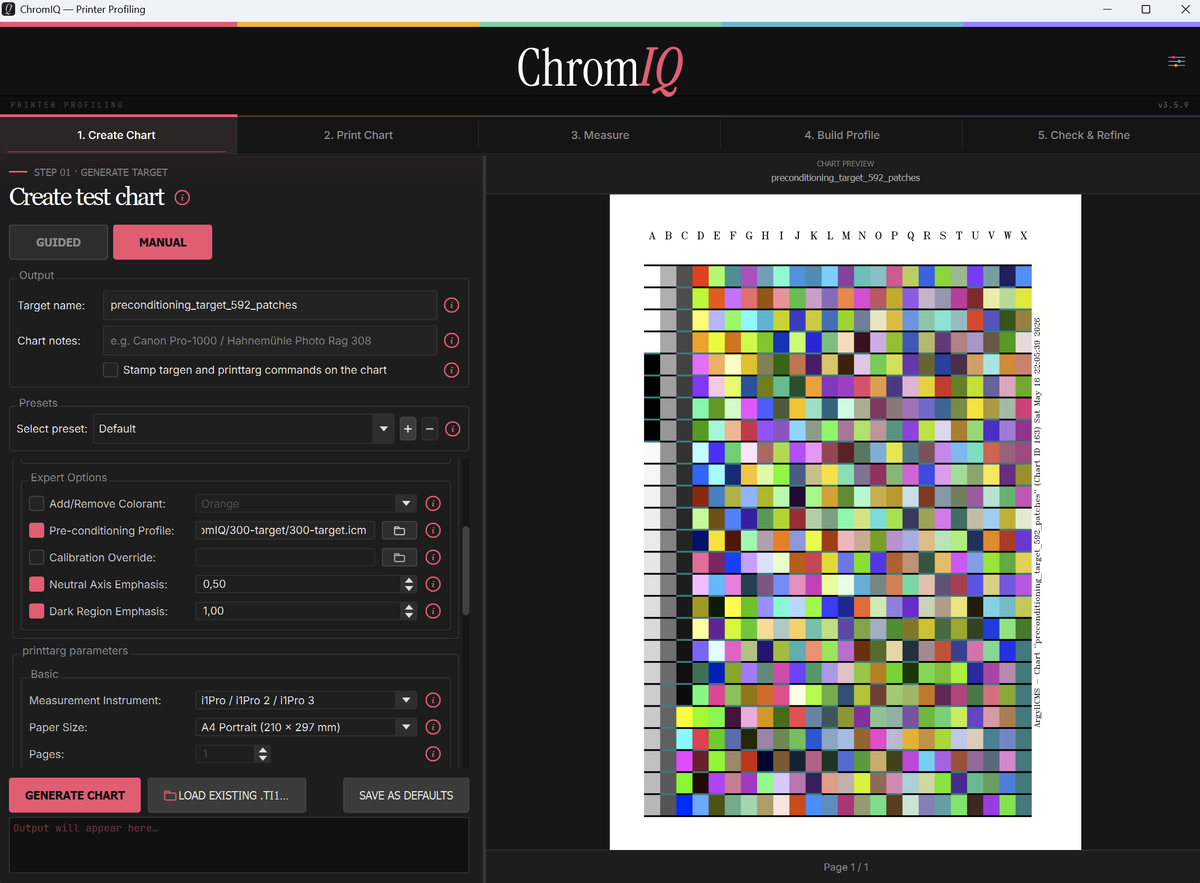Go to 2. Print Chart tab
This screenshot has width=1200, height=883.
coord(358,135)
